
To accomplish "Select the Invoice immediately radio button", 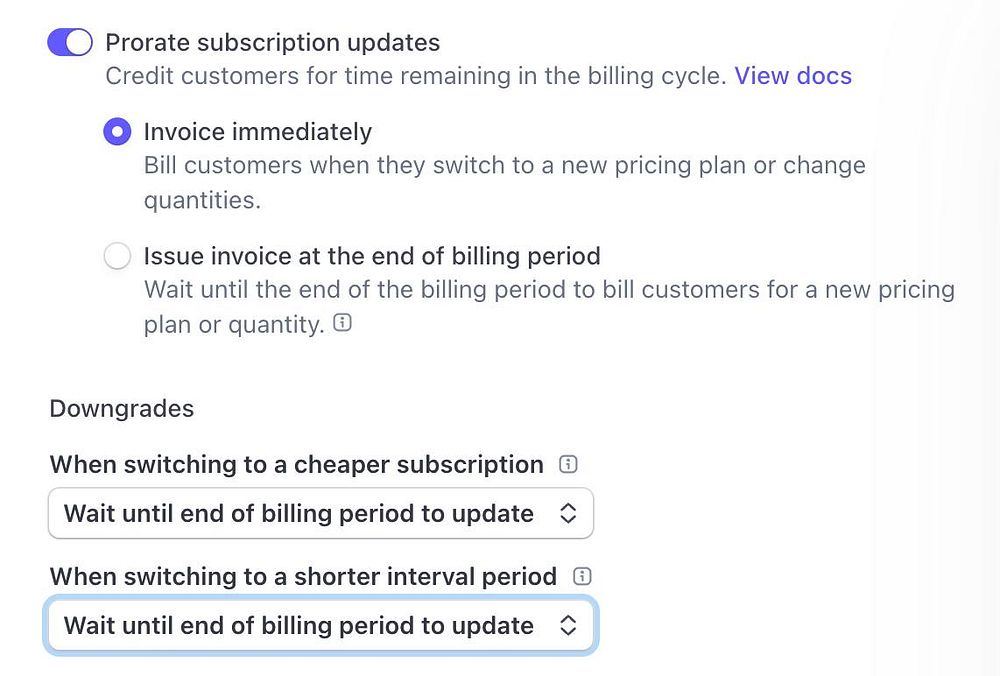I will coord(117,132).
